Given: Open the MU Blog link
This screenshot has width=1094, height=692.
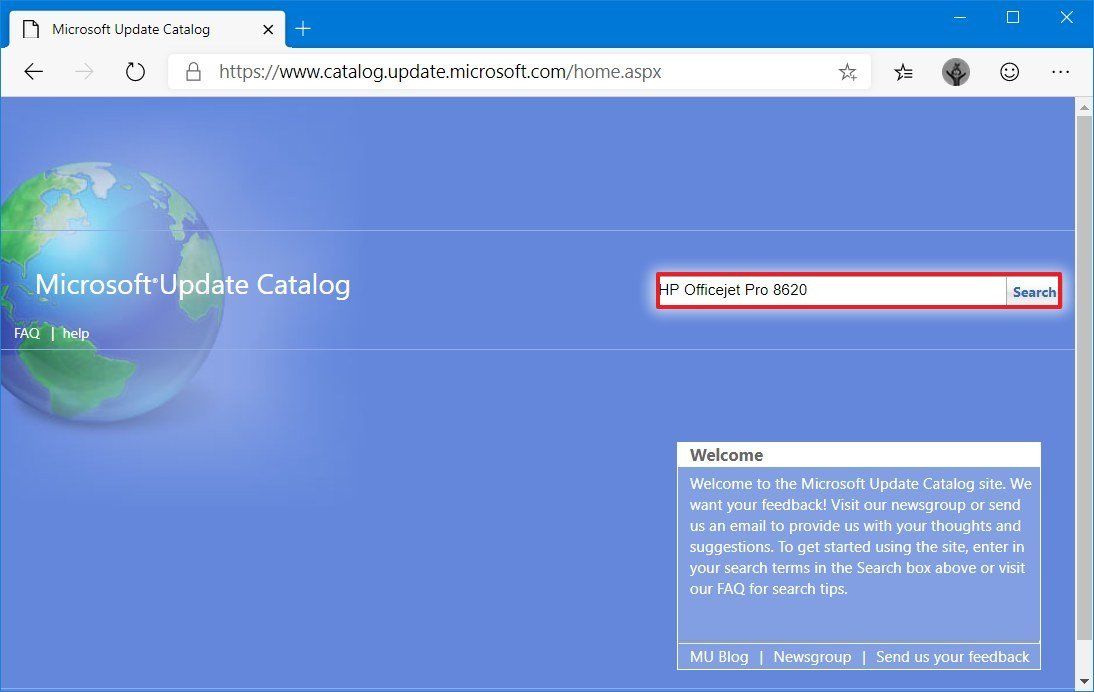Looking at the screenshot, I should (719, 657).
